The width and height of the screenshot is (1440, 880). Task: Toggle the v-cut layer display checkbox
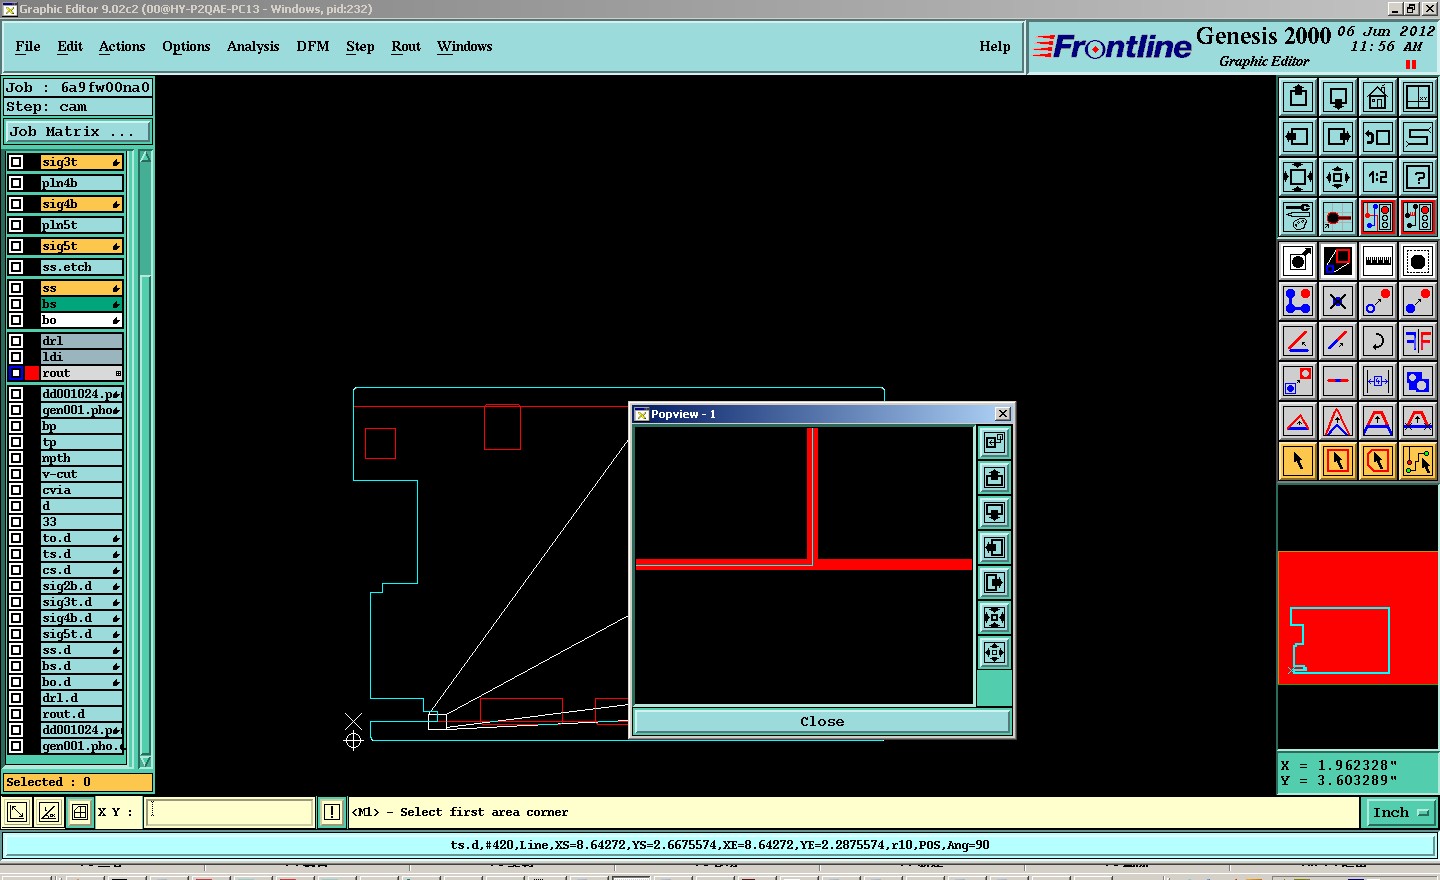pos(16,474)
